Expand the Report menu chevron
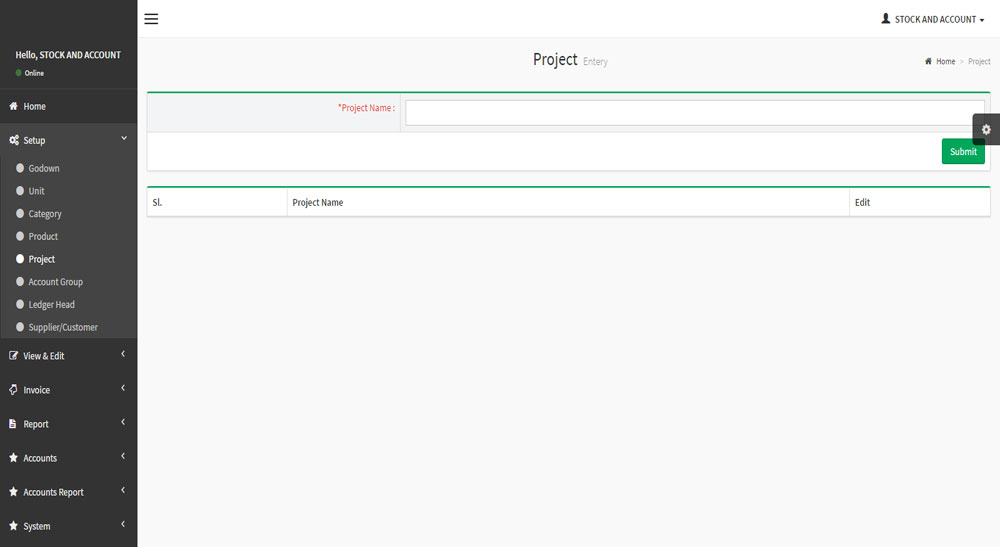 point(123,422)
